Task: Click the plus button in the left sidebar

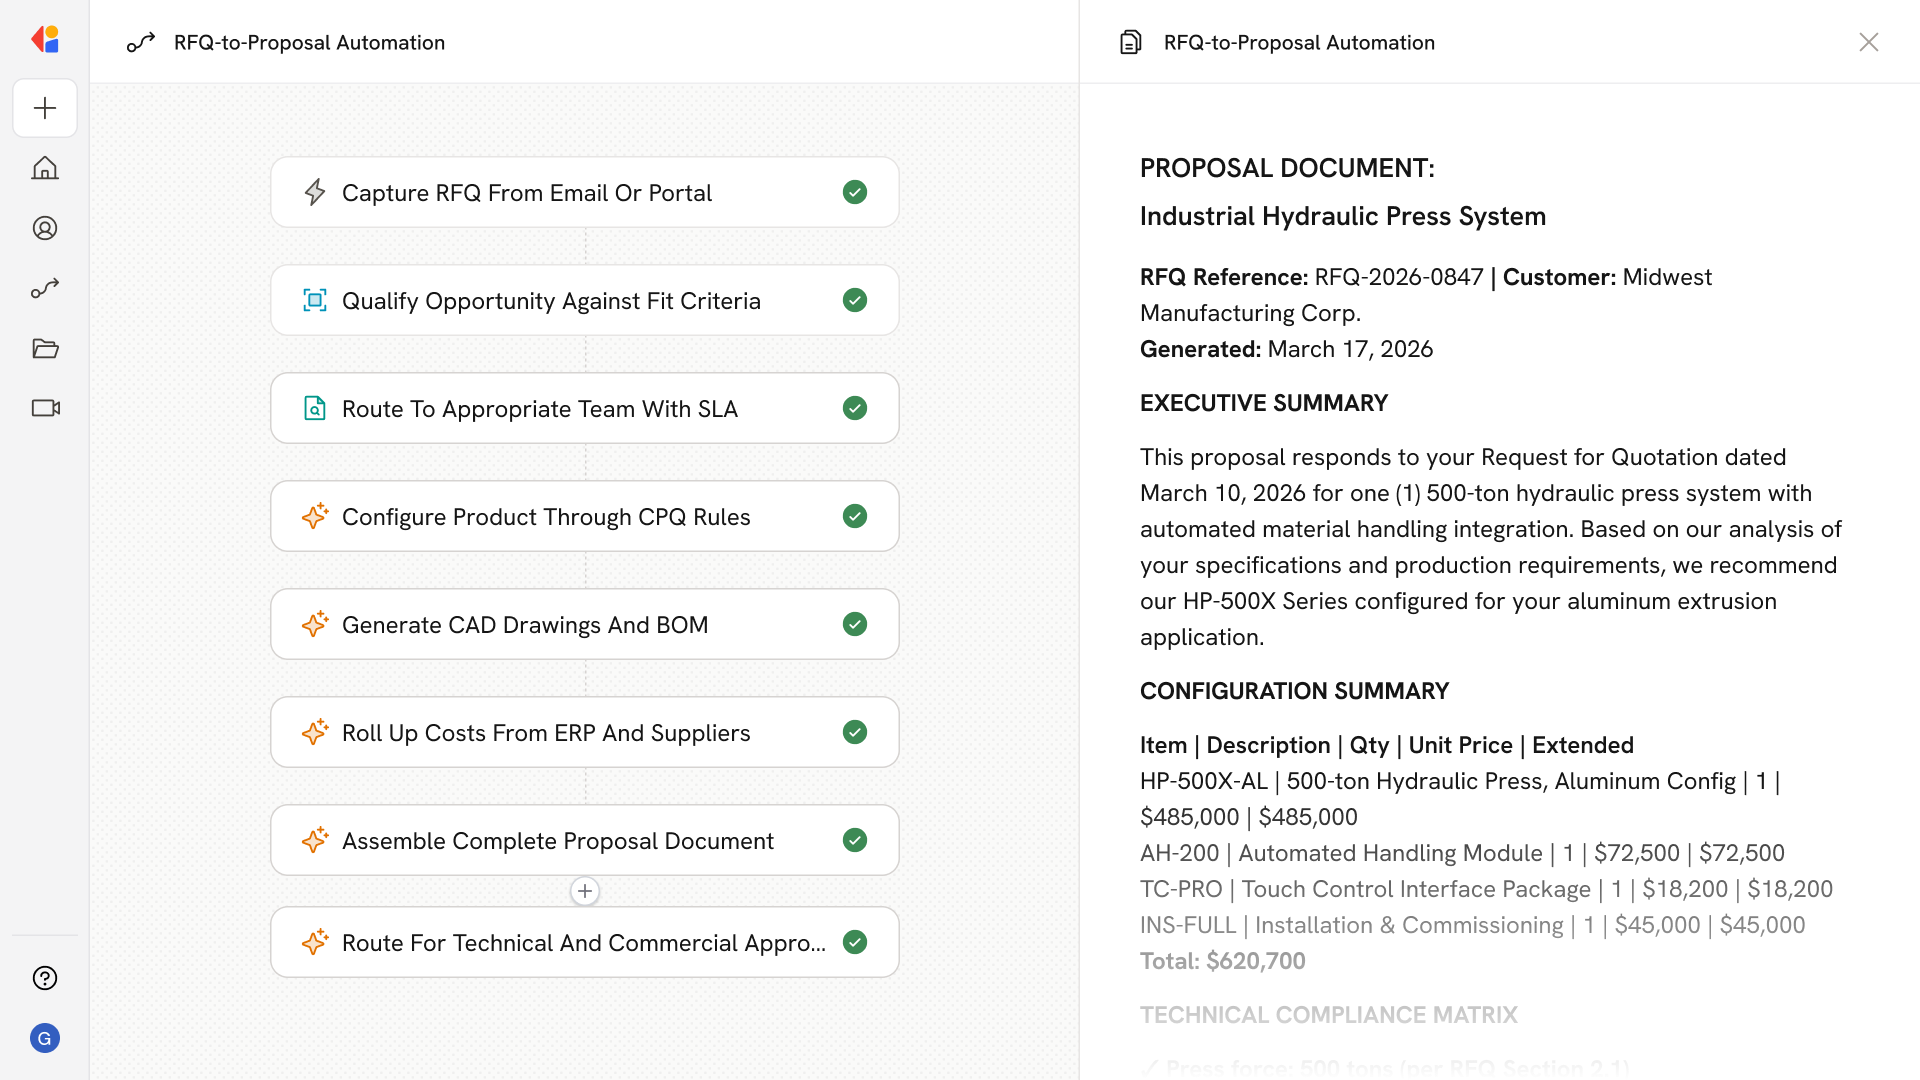Action: tap(45, 108)
